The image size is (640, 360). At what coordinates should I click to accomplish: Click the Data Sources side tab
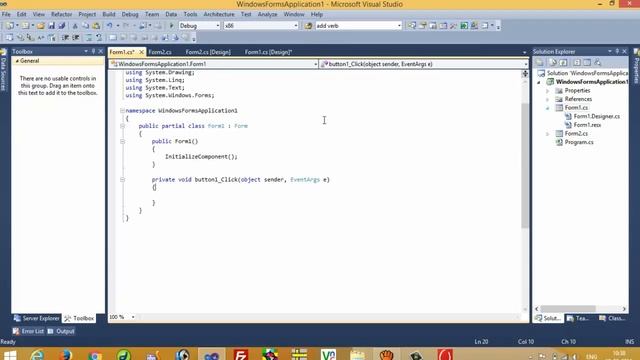3,70
